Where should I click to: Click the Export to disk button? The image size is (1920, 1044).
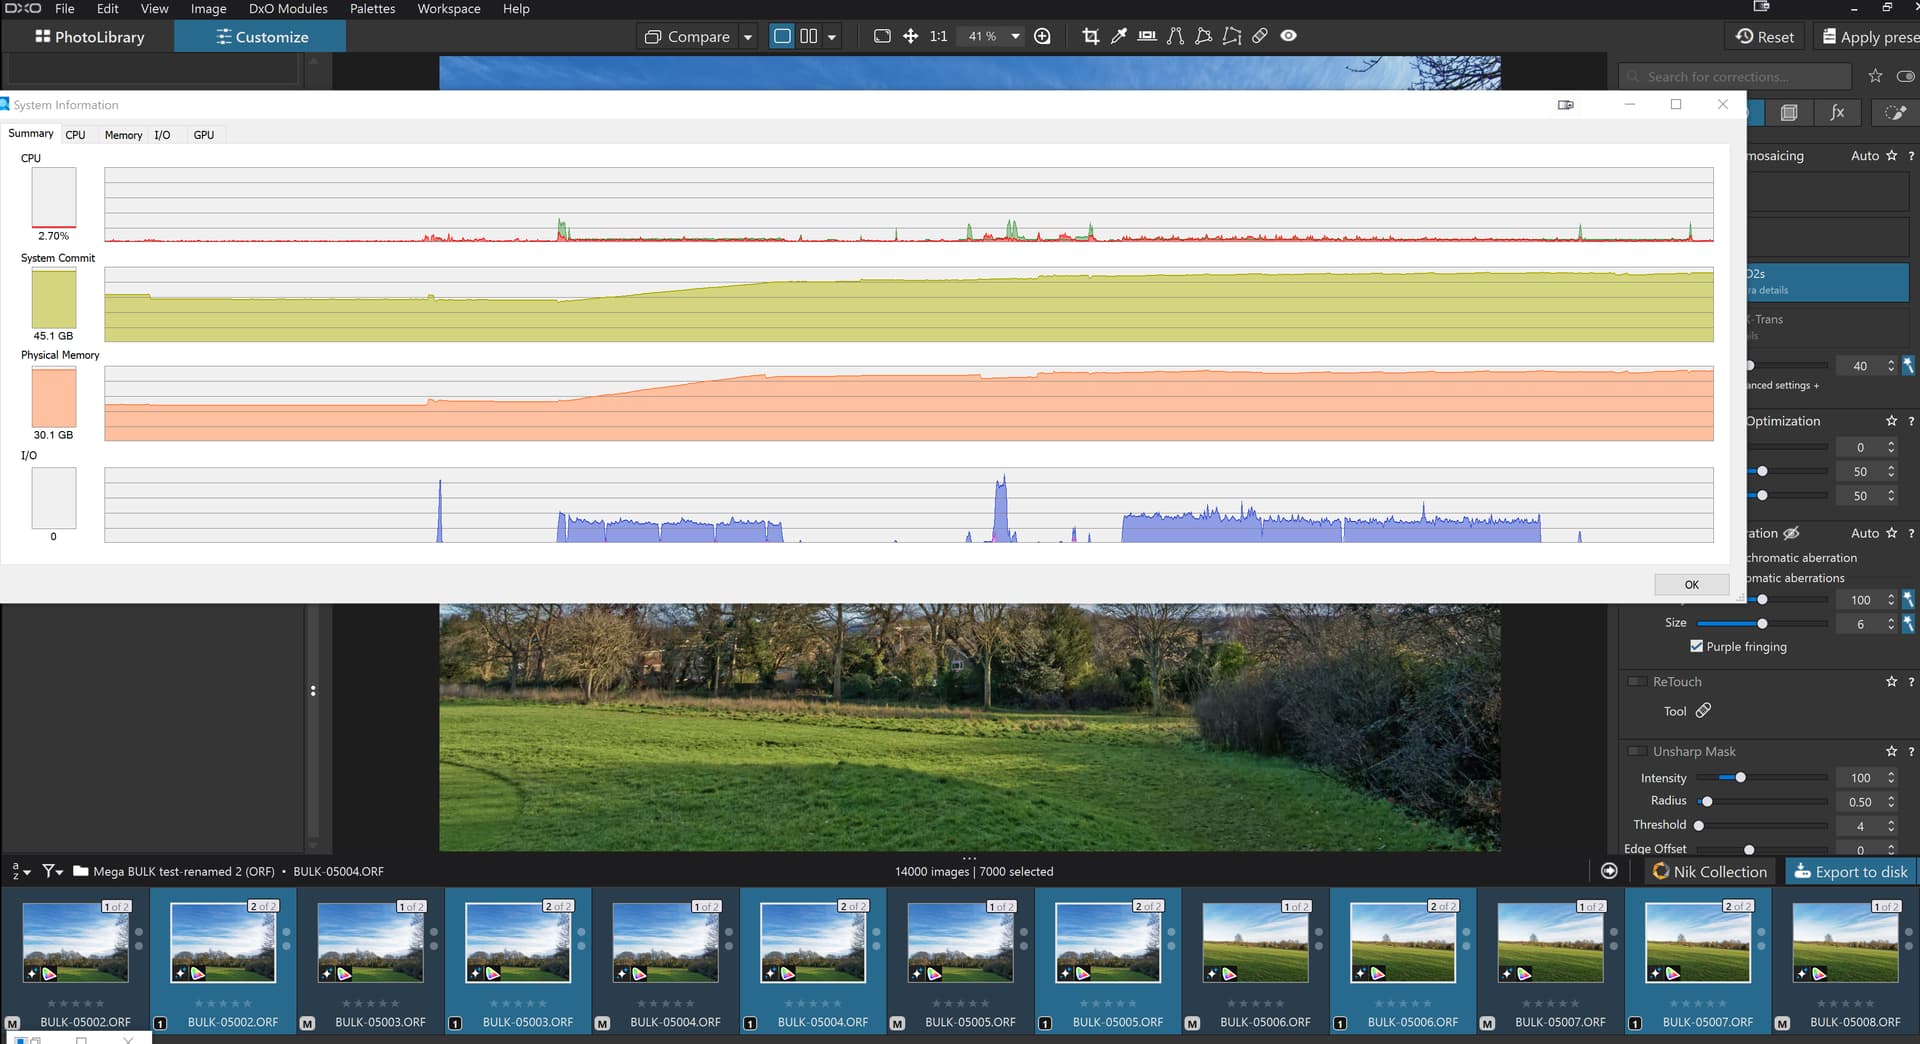click(x=1850, y=871)
